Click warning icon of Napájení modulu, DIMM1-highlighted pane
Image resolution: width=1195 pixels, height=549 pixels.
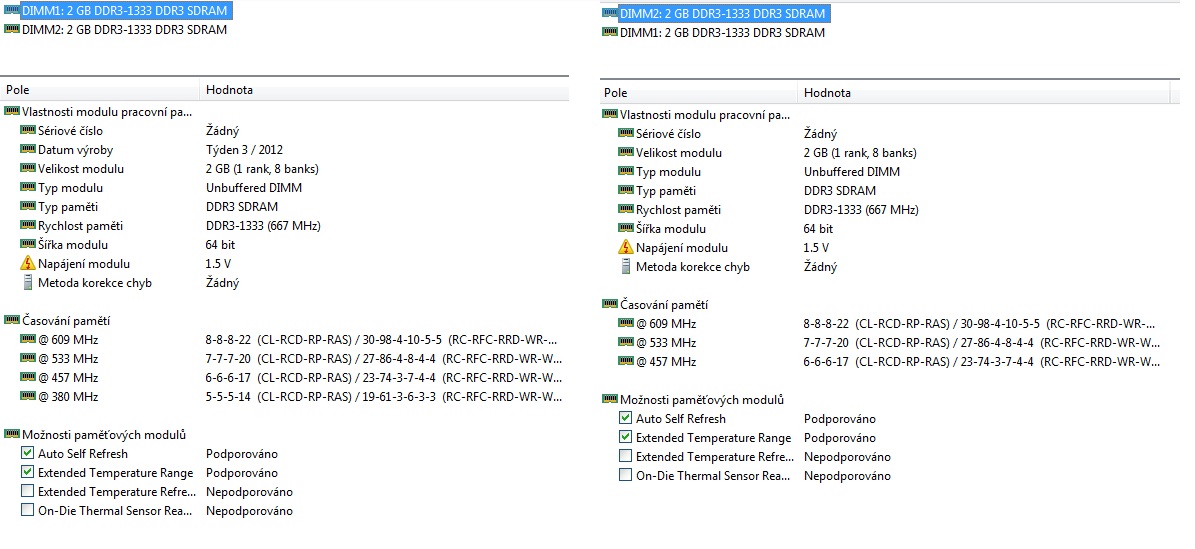(x=27, y=264)
